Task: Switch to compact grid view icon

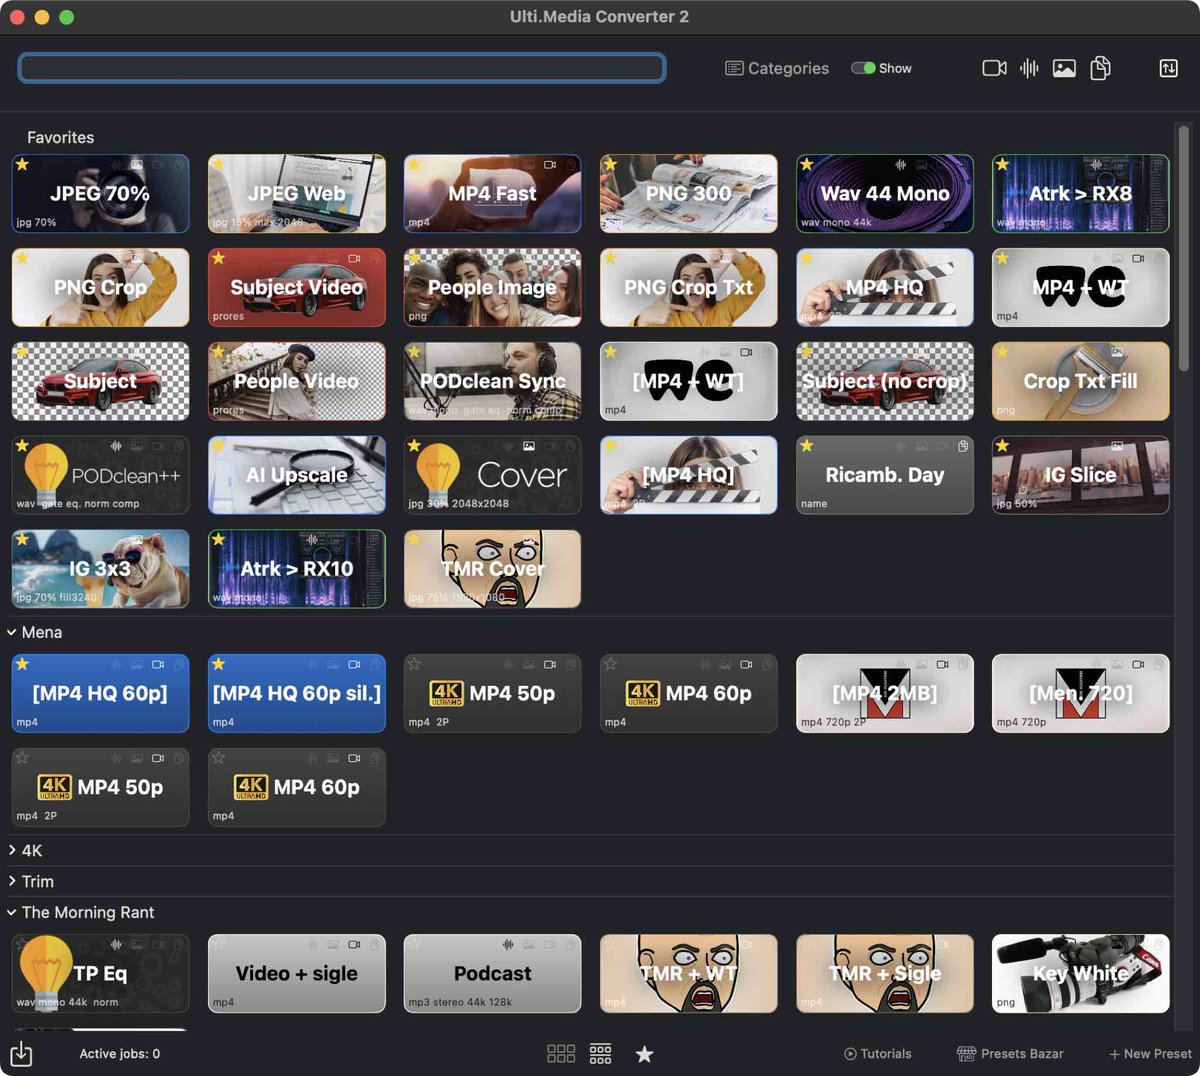Action: pos(600,1053)
